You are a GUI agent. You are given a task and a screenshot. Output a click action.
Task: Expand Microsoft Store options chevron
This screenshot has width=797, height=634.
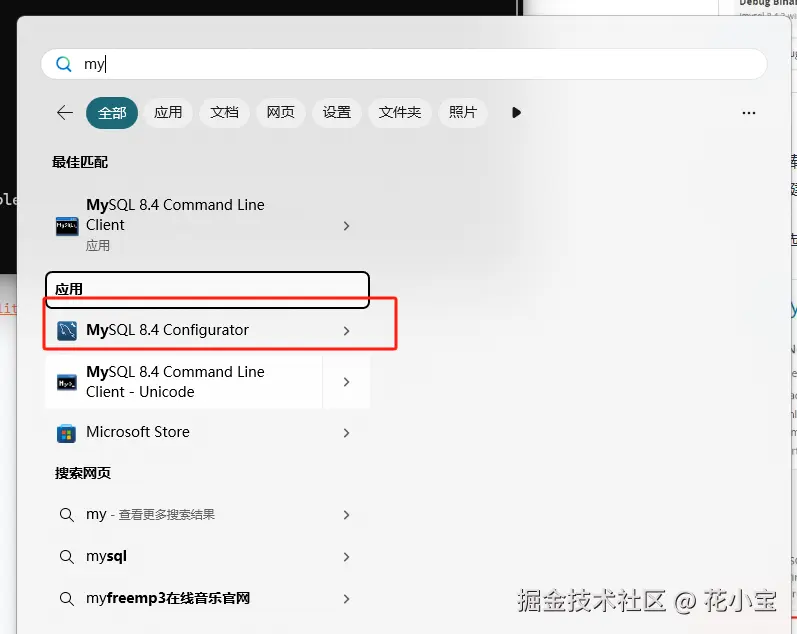coord(346,433)
